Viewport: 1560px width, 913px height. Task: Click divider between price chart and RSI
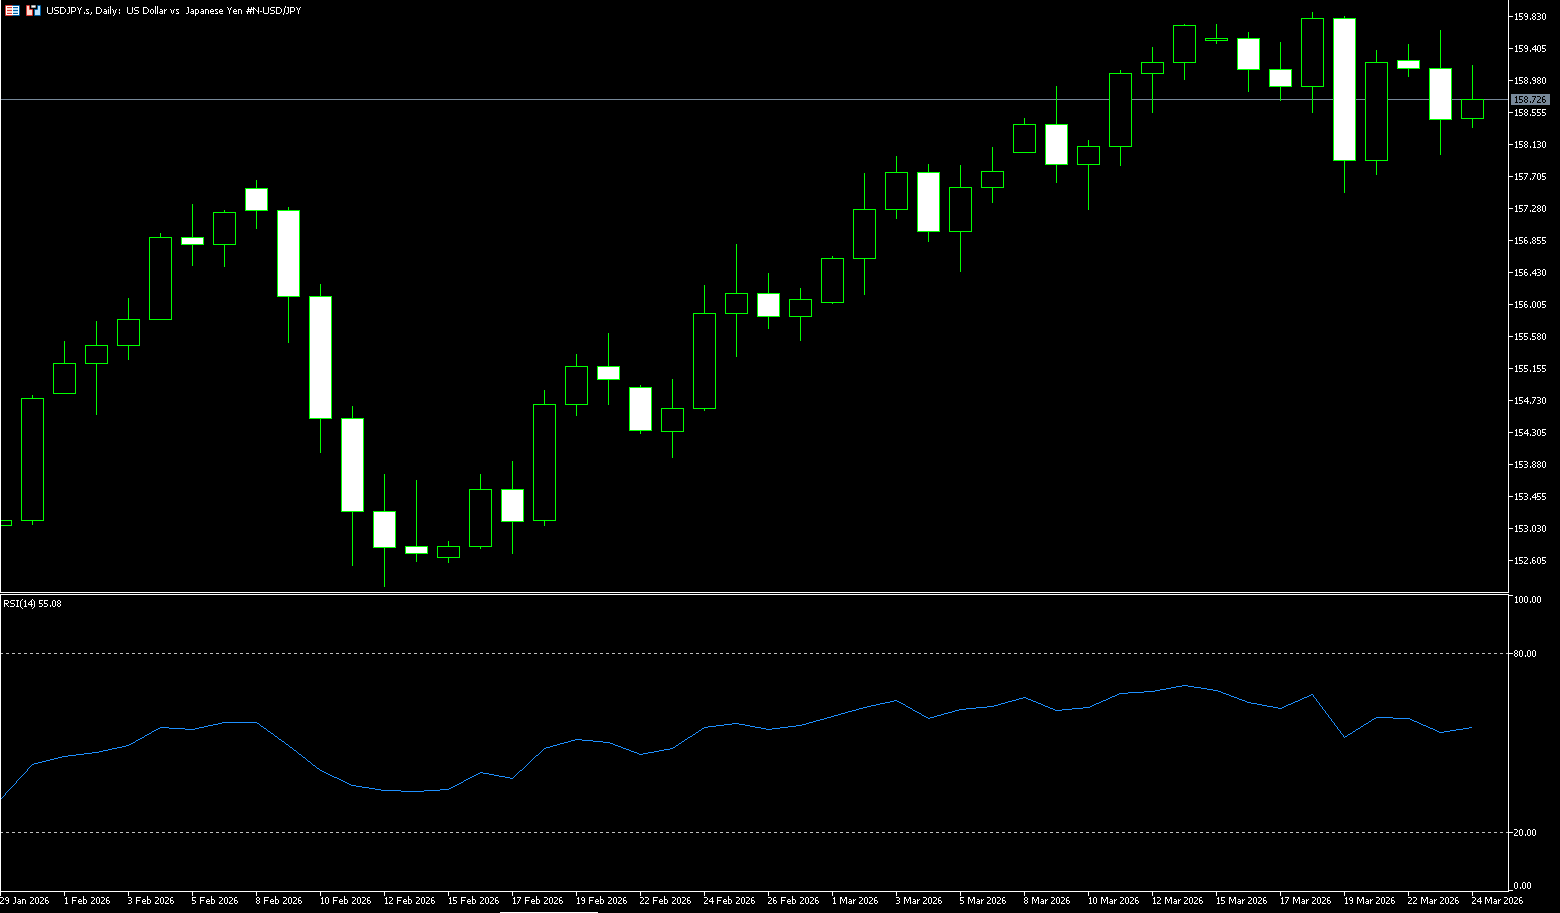click(x=750, y=594)
